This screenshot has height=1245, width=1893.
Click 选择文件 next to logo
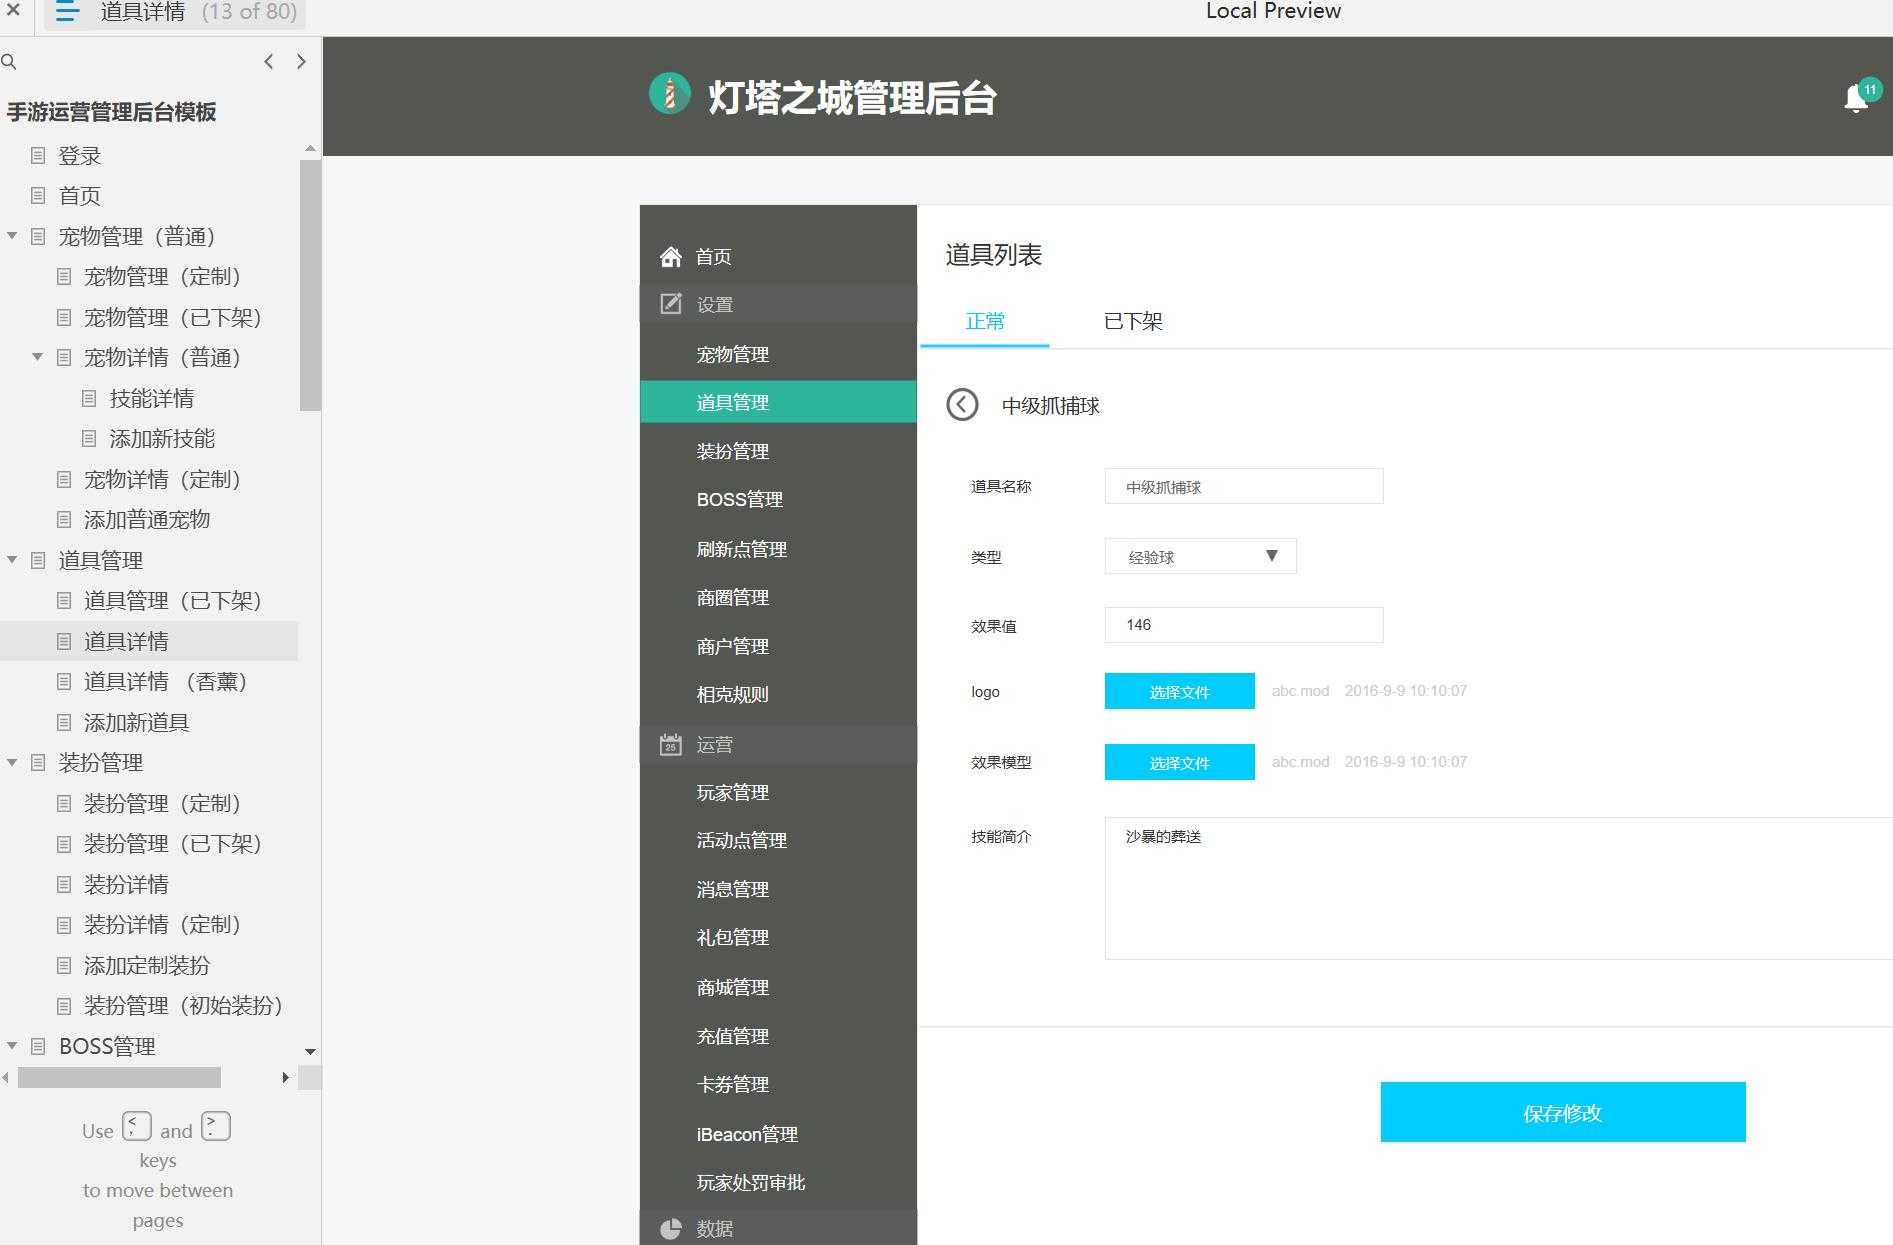pyautogui.click(x=1179, y=691)
